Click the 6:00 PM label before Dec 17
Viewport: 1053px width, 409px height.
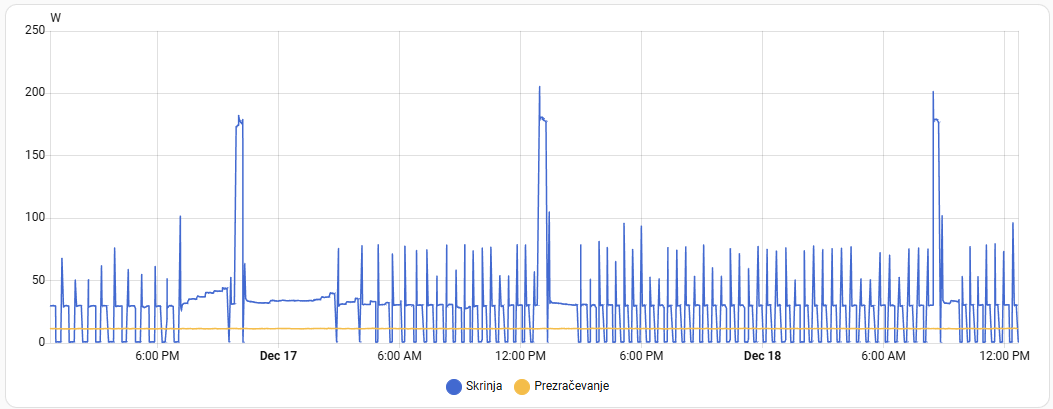pos(157,356)
